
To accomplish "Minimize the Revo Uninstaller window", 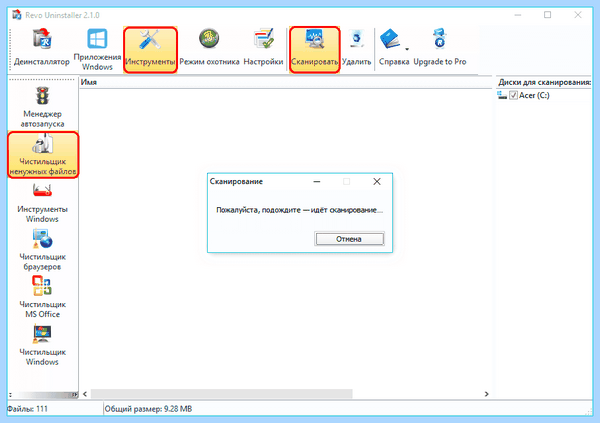I will click(x=518, y=15).
